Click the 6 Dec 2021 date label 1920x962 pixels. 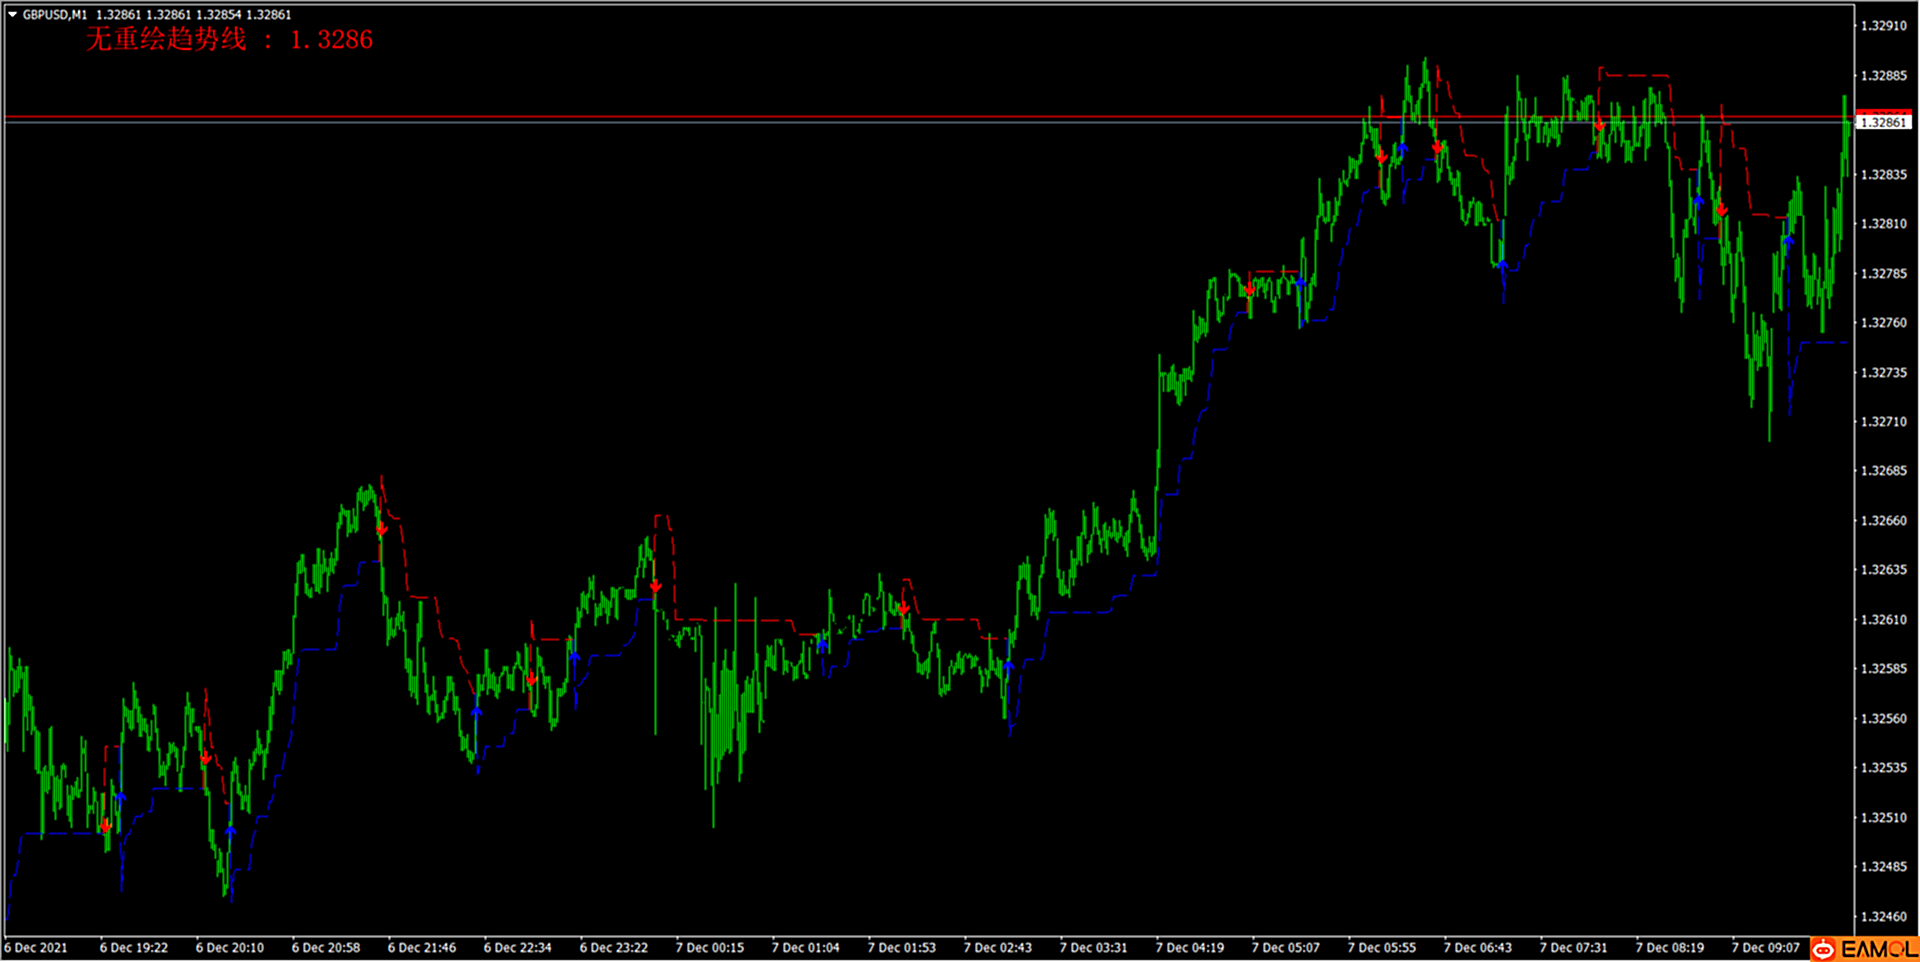coord(36,947)
